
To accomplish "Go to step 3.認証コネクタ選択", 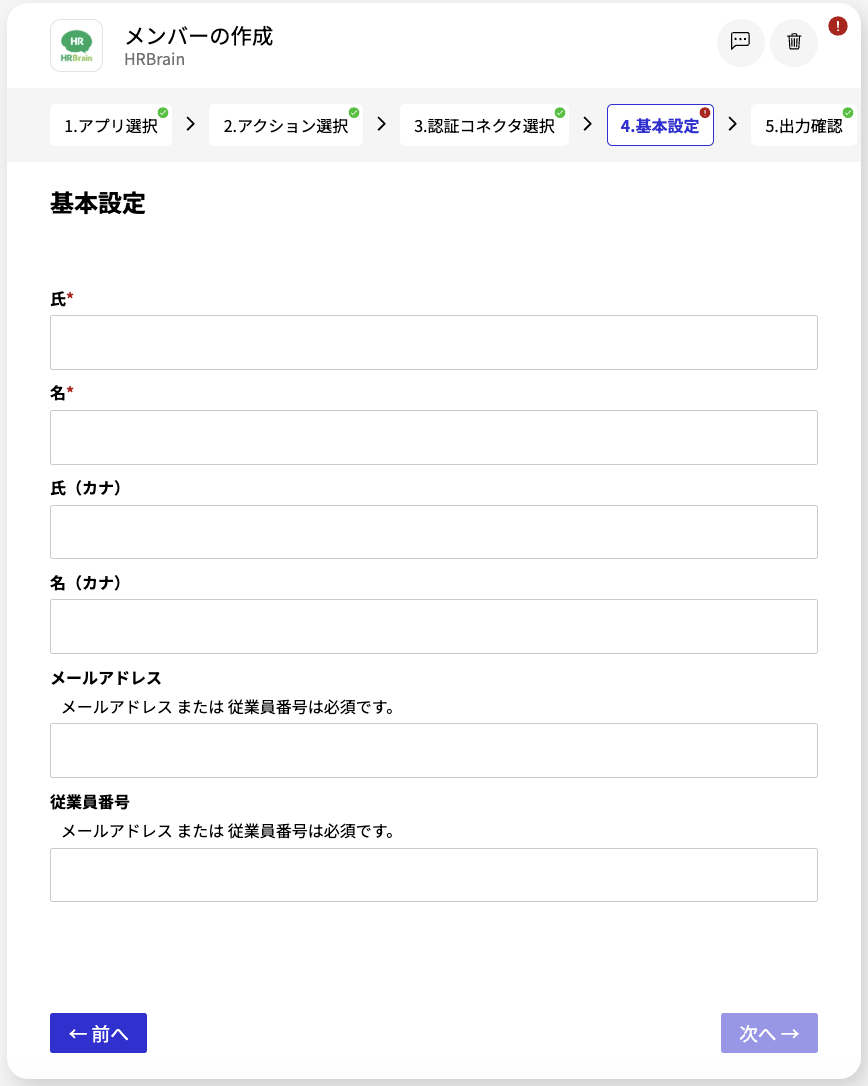I will click(x=484, y=125).
